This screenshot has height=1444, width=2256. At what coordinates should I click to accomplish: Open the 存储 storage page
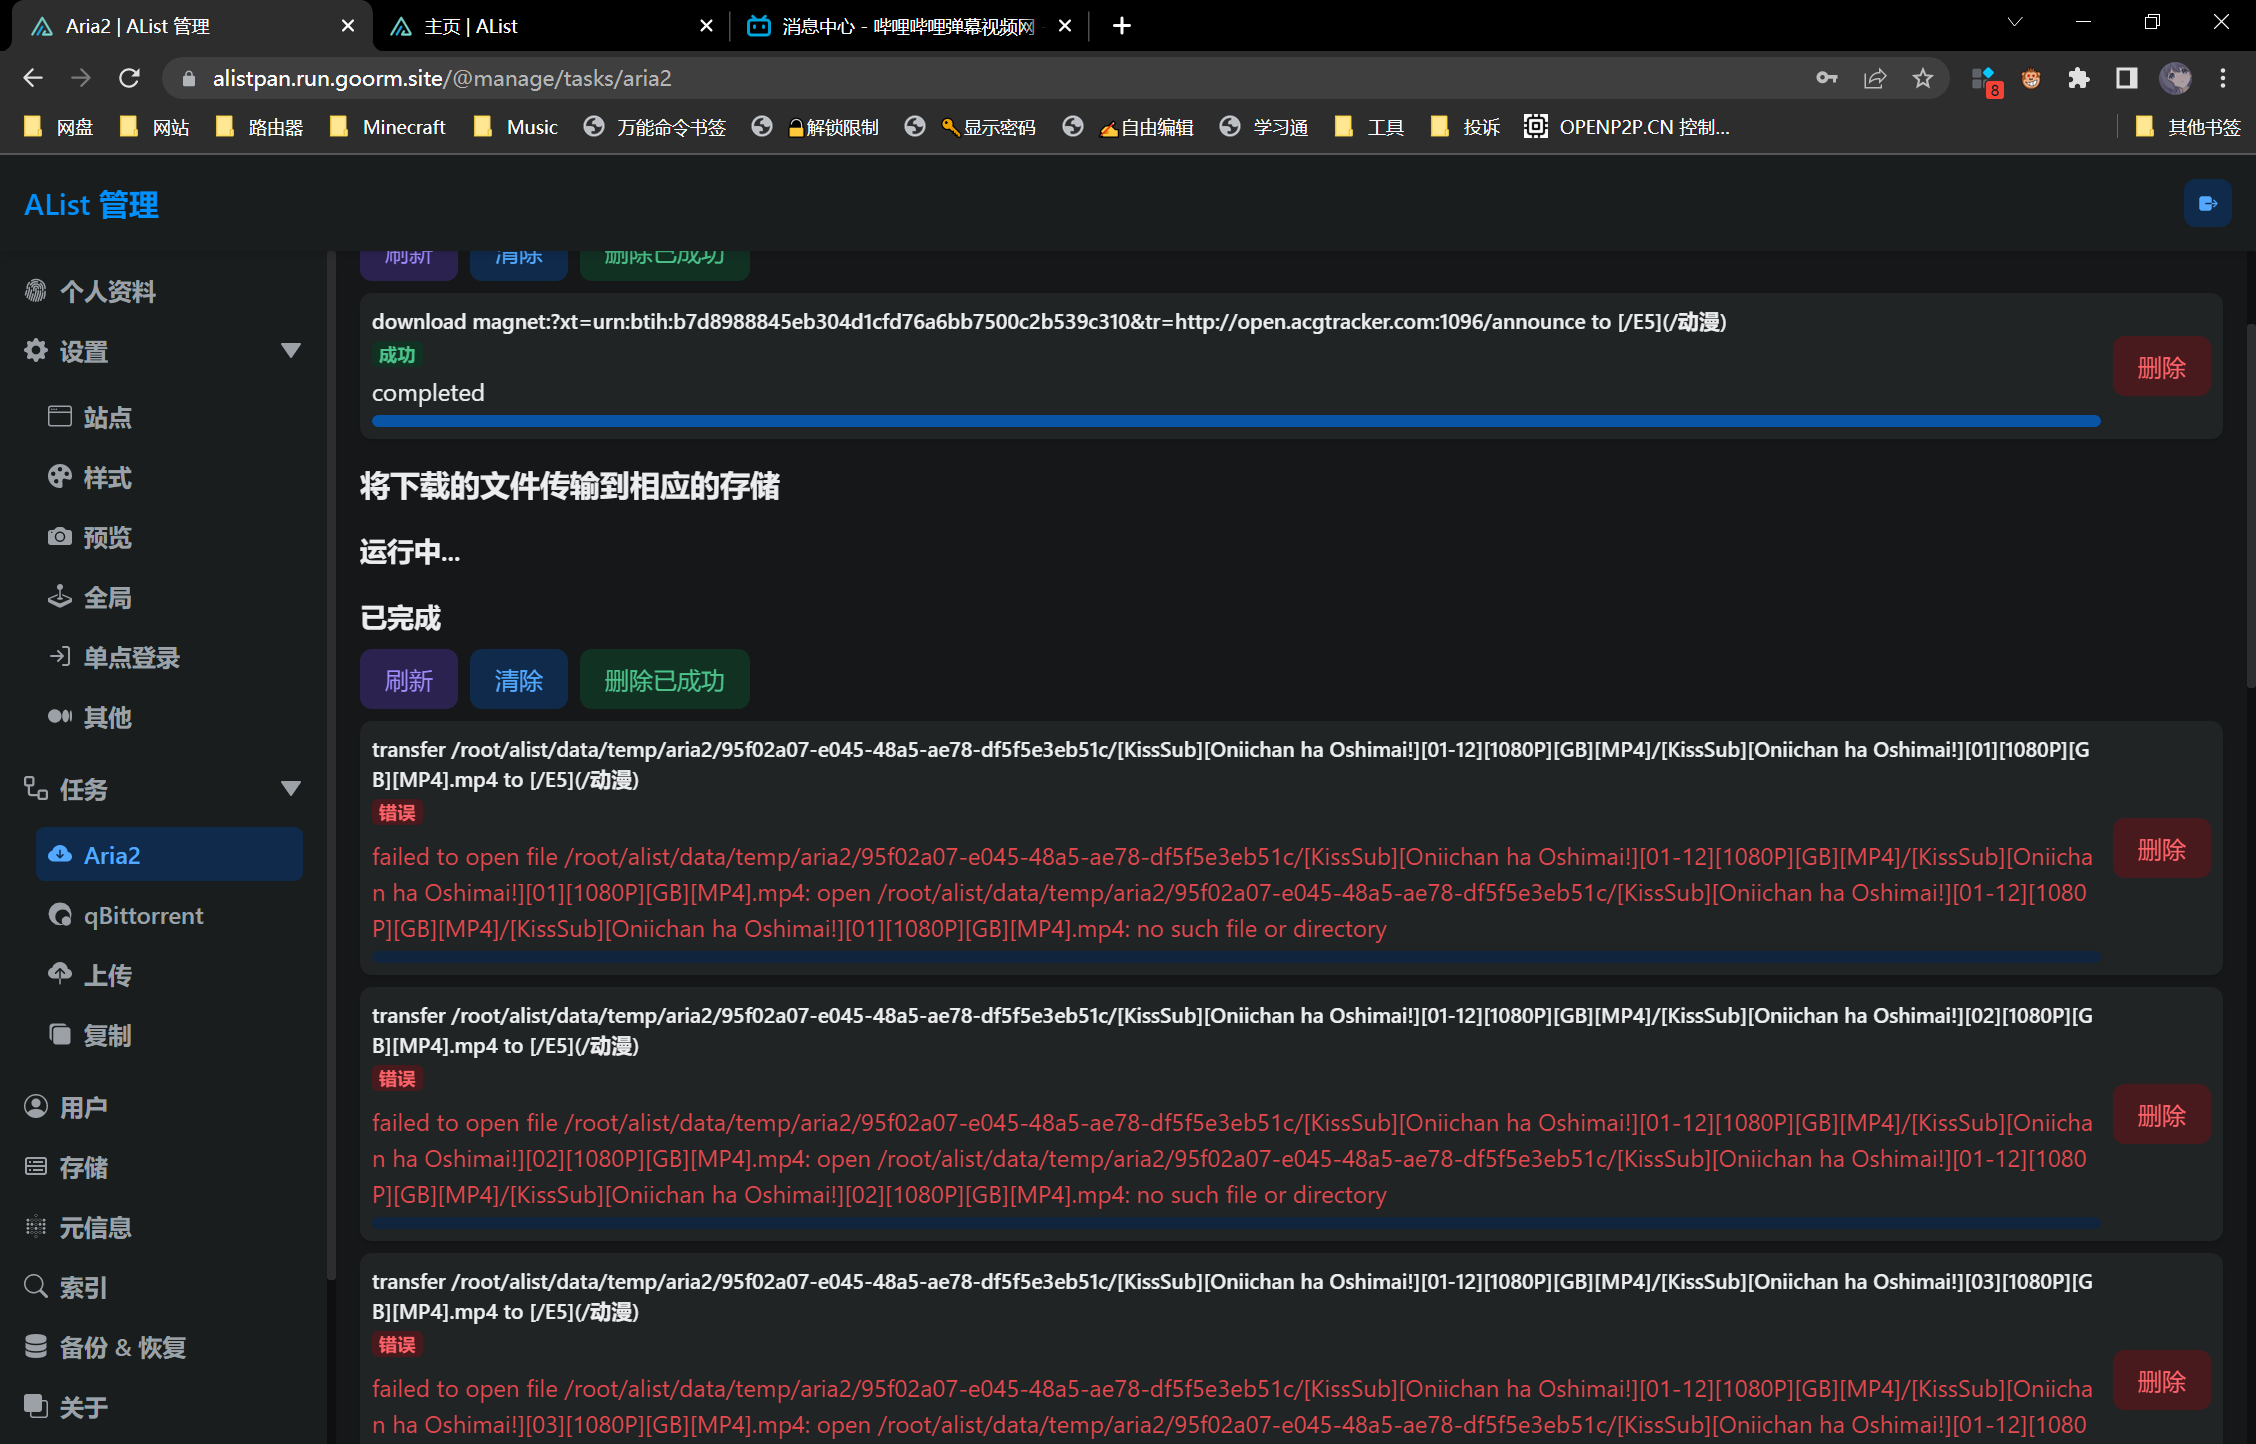pyautogui.click(x=87, y=1167)
